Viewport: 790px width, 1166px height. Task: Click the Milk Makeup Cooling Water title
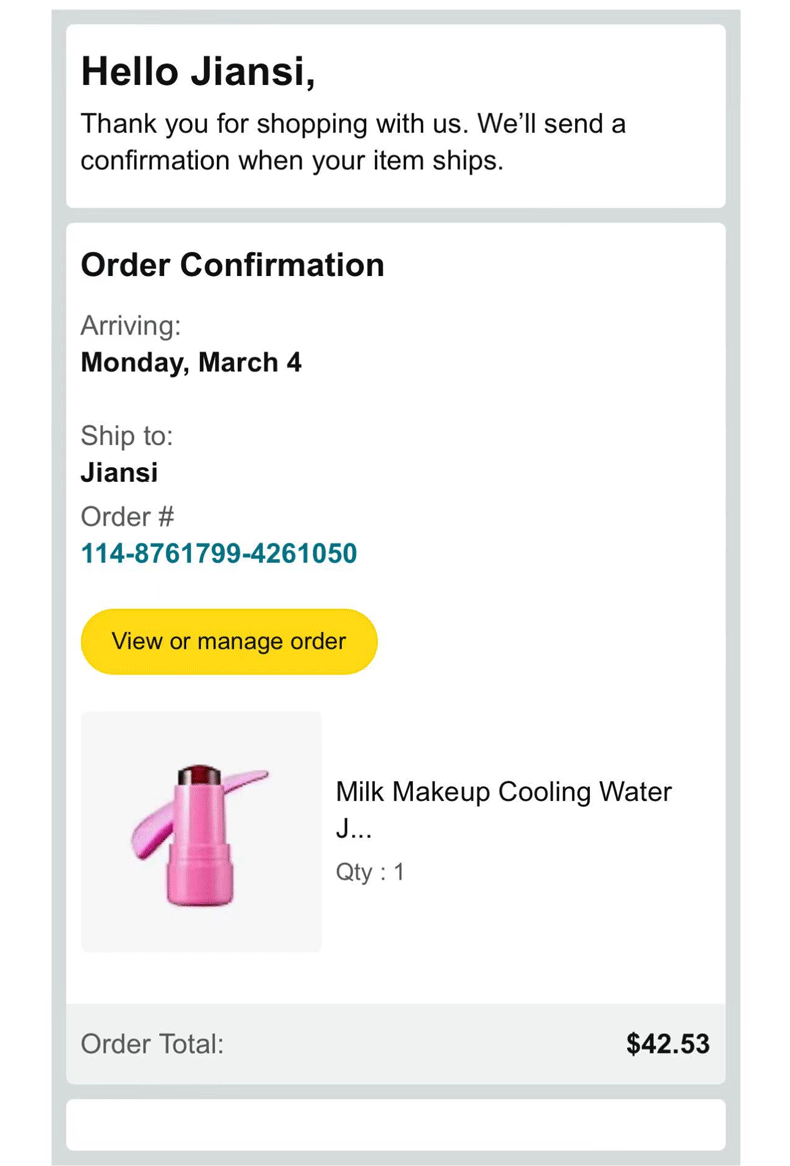[503, 792]
